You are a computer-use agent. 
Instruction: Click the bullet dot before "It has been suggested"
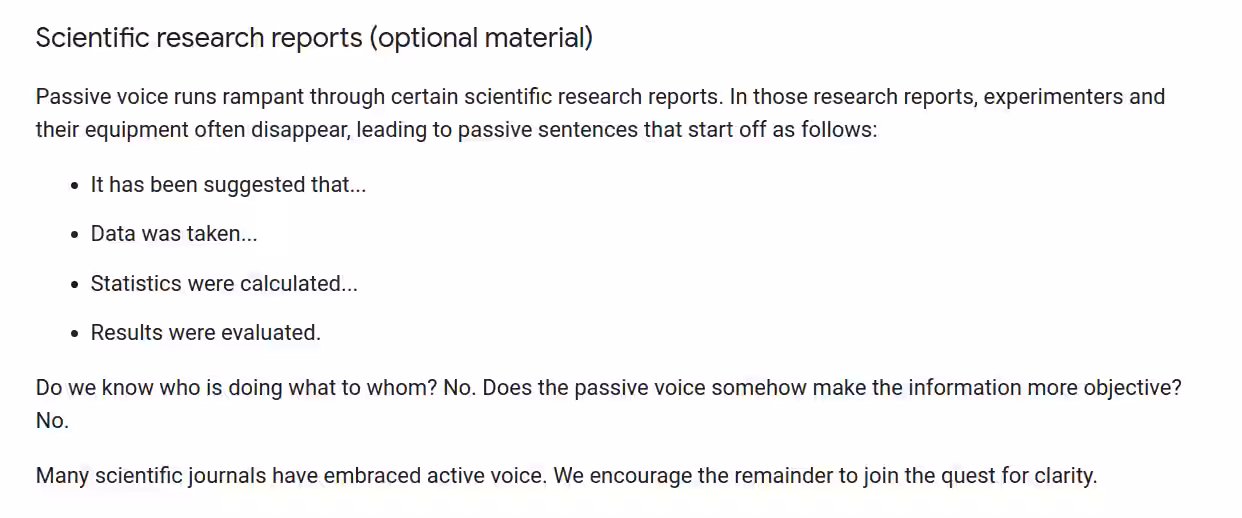tap(75, 186)
